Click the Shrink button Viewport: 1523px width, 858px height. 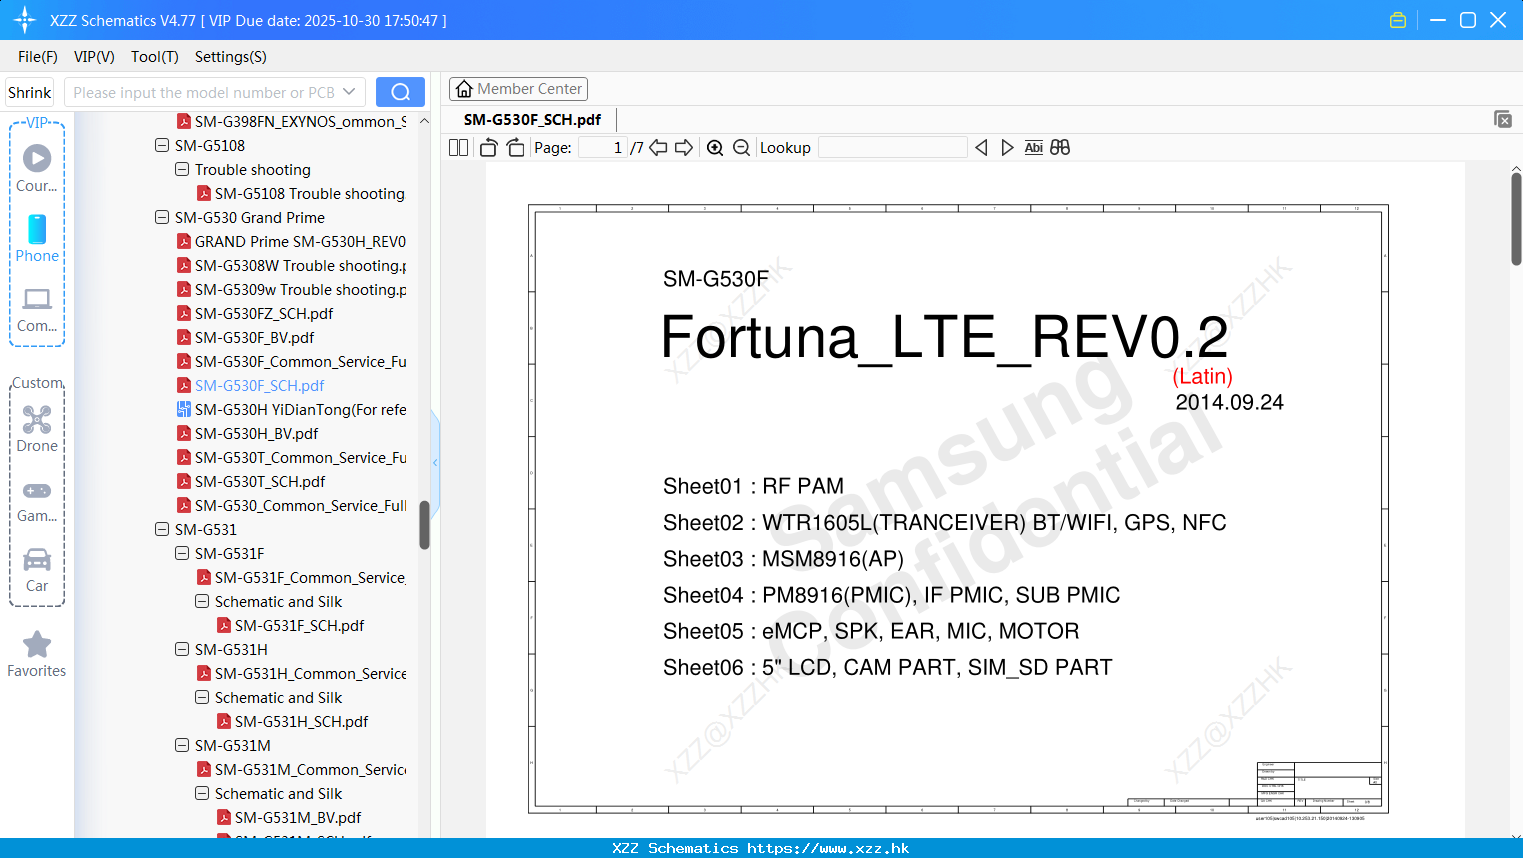click(30, 92)
